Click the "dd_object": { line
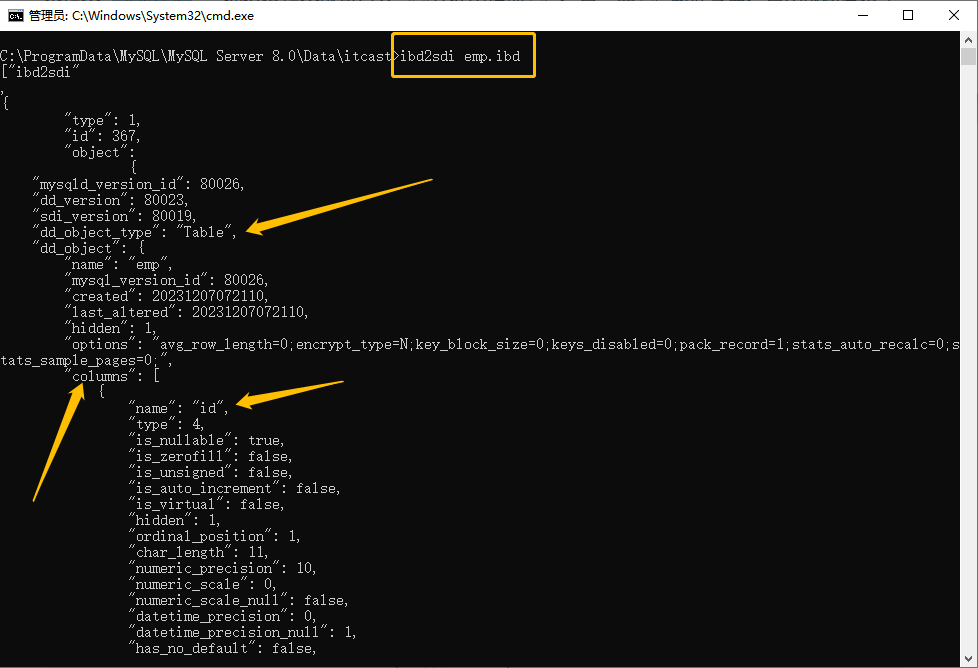978x668 pixels. click(89, 248)
